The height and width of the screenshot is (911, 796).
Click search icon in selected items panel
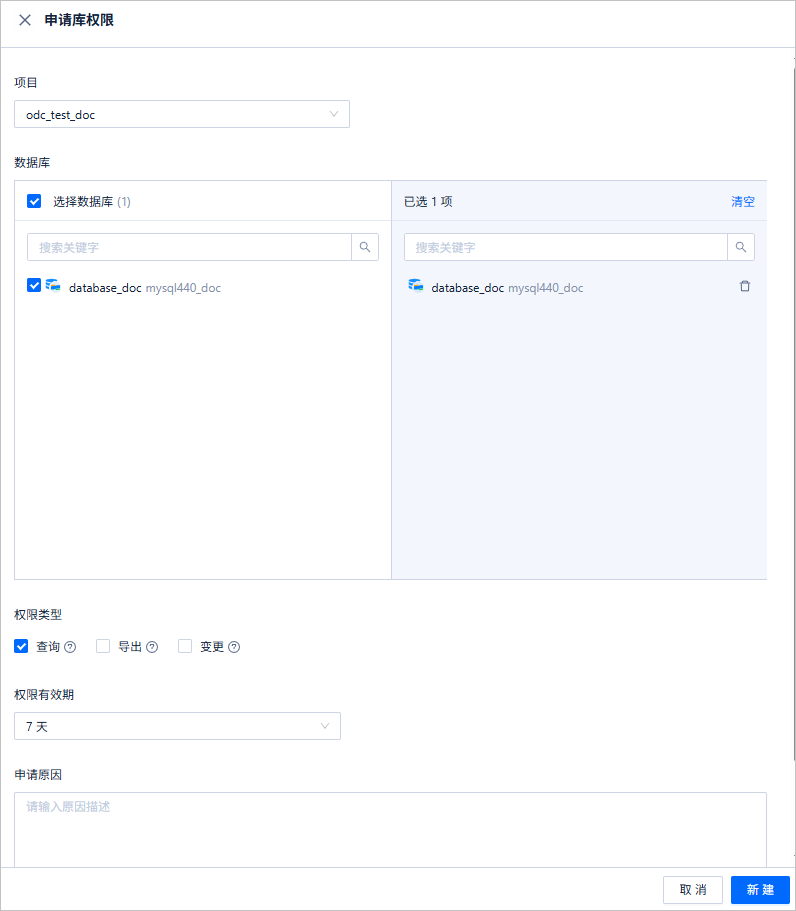click(741, 247)
